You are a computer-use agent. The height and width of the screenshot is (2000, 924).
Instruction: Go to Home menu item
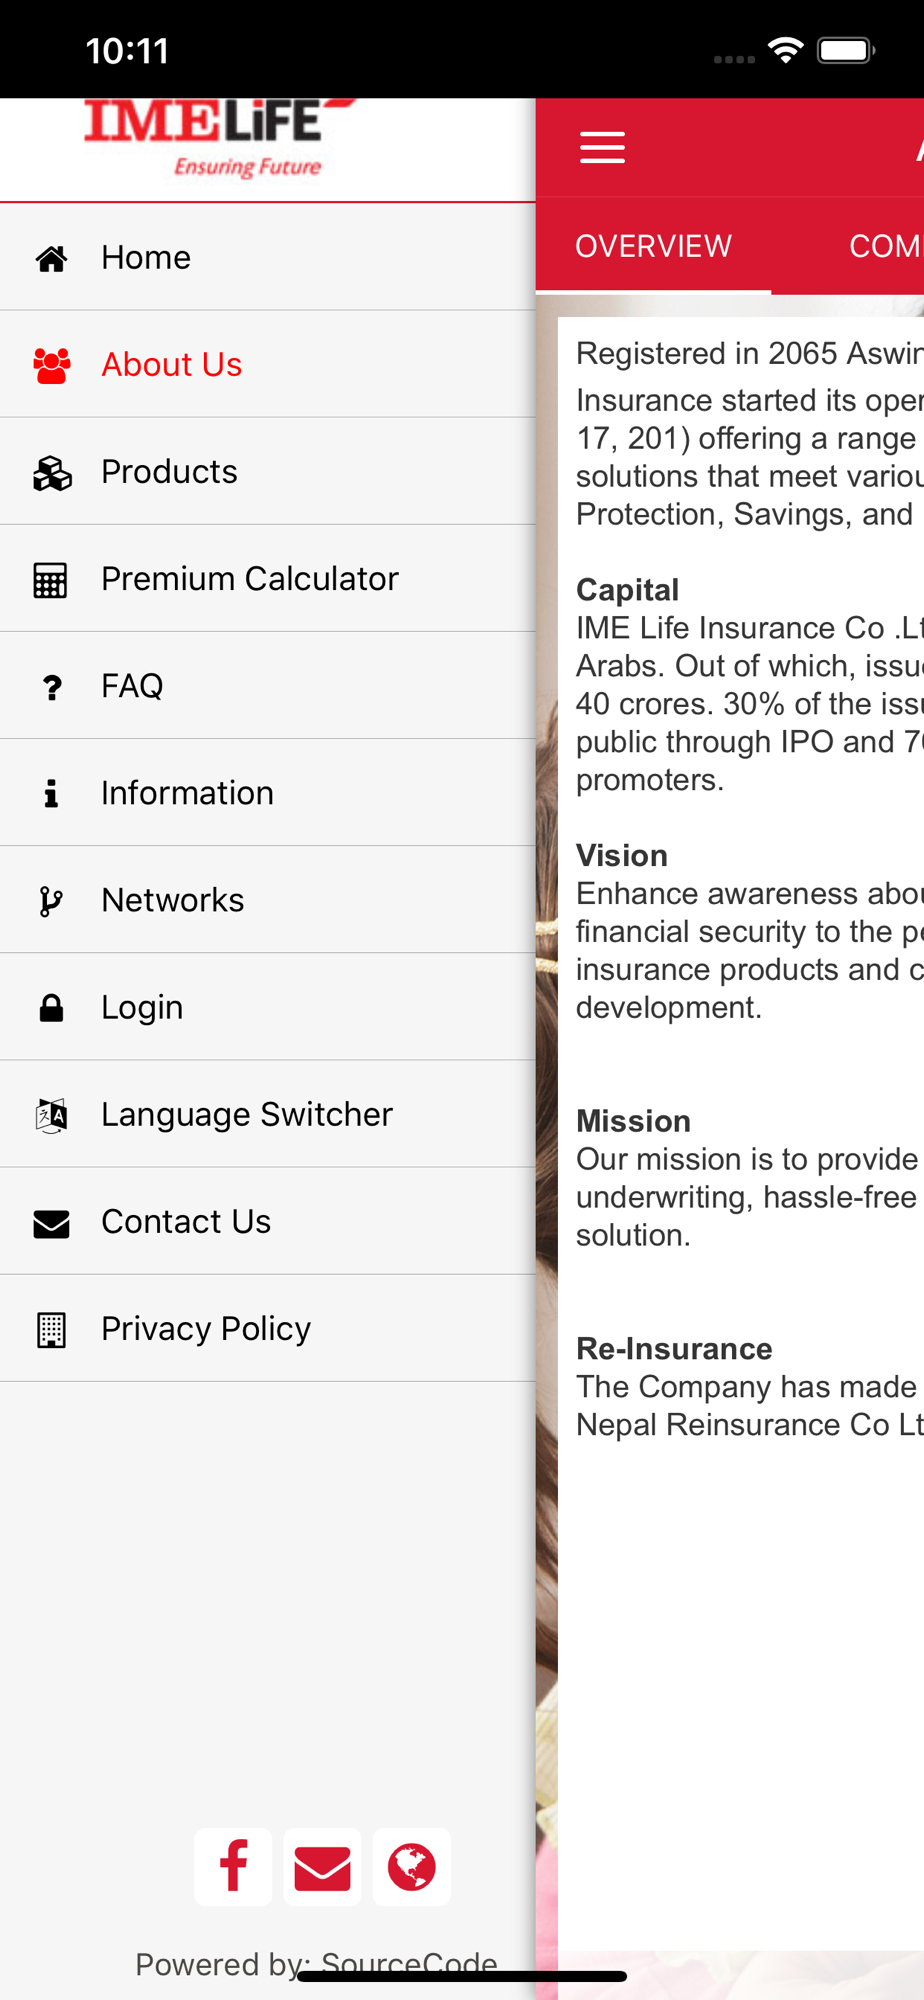click(146, 257)
